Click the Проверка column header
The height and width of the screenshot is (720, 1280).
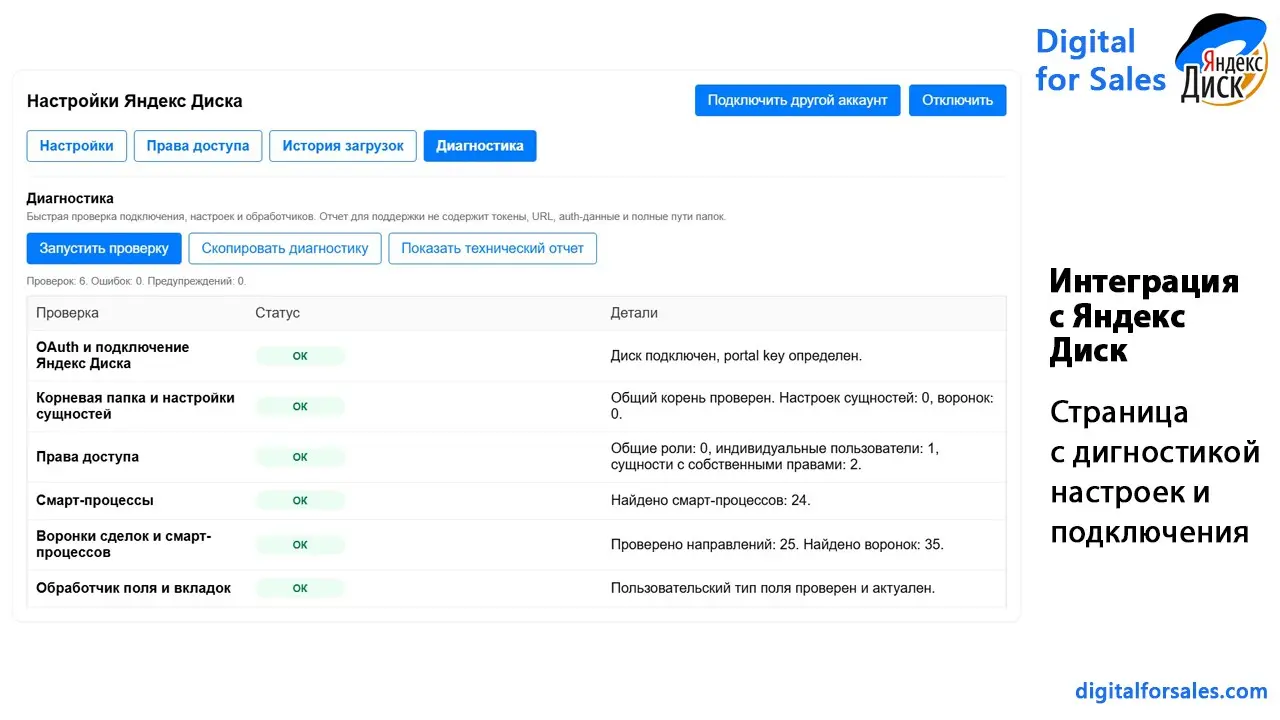pyautogui.click(x=68, y=313)
